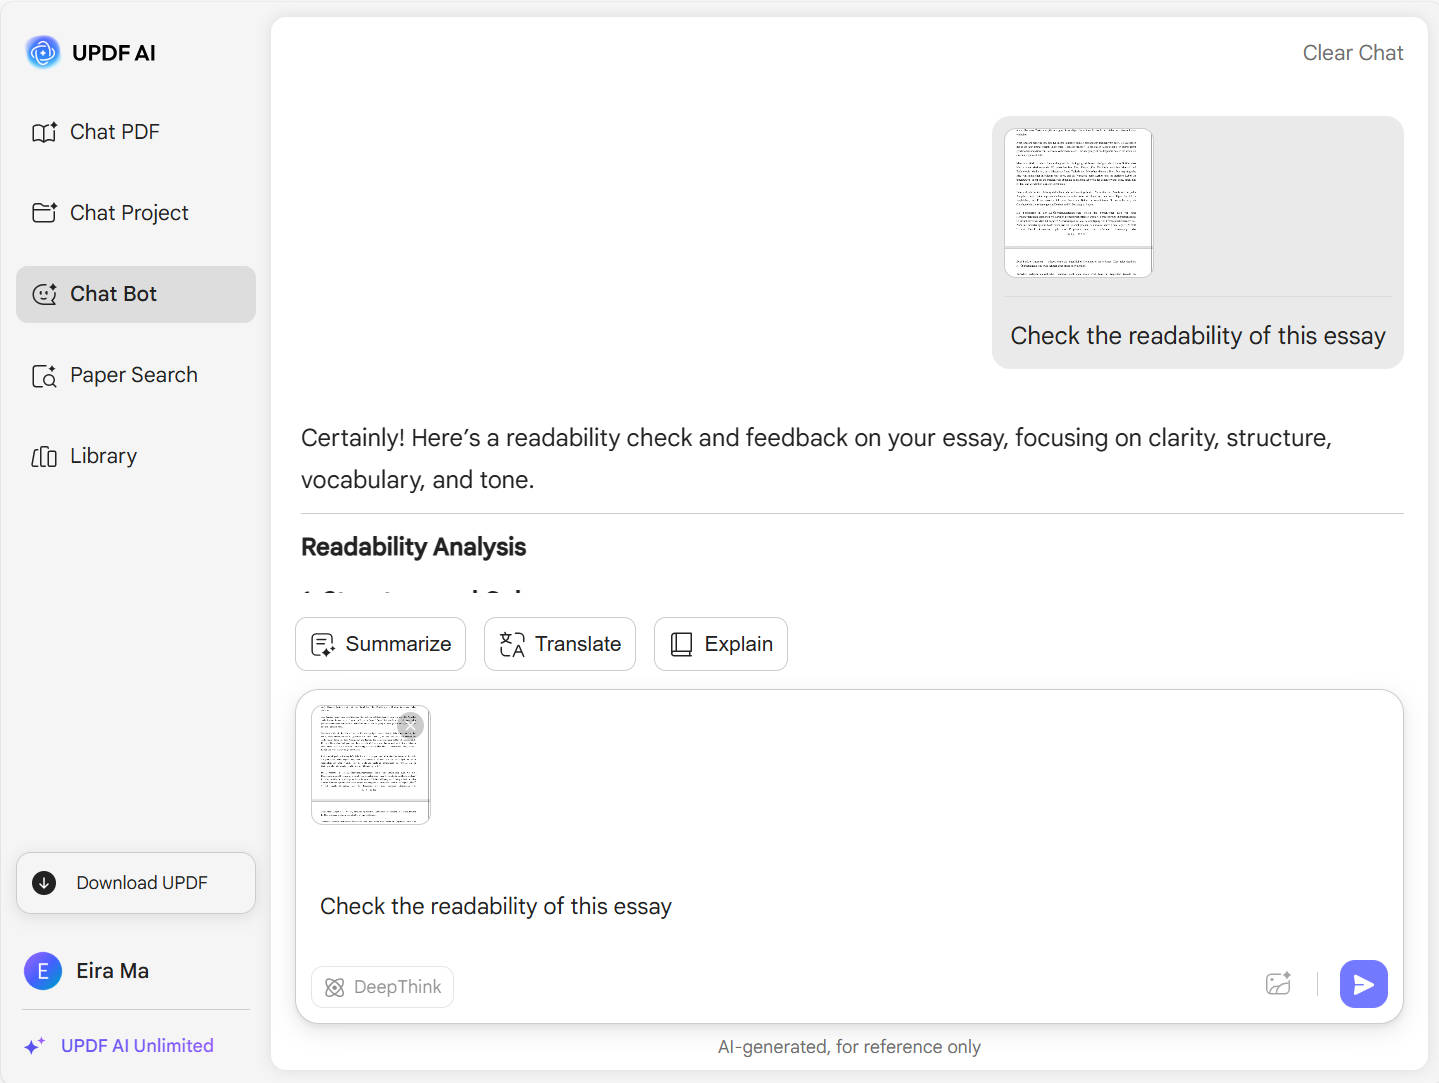Click the Chat PDF sidebar icon
The height and width of the screenshot is (1083, 1439).
[44, 132]
